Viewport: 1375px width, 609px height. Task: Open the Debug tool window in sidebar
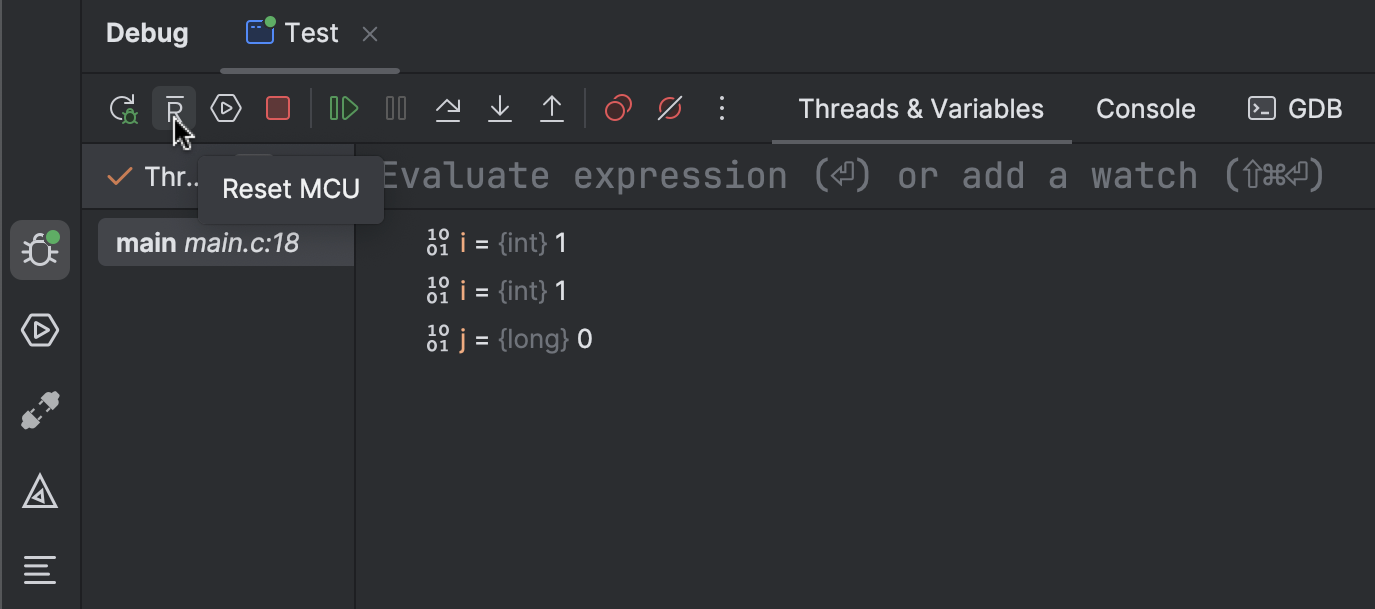39,249
